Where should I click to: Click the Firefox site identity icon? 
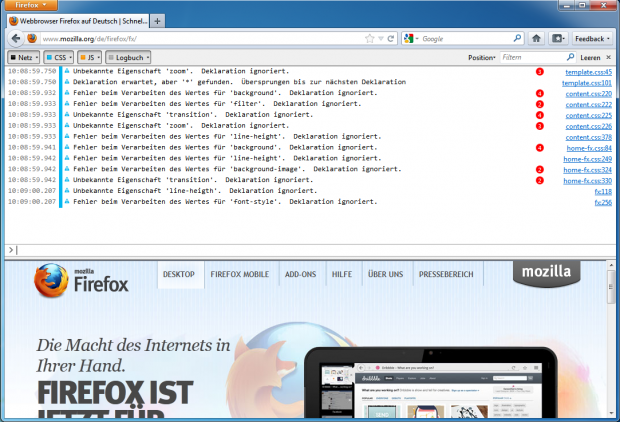(x=32, y=38)
